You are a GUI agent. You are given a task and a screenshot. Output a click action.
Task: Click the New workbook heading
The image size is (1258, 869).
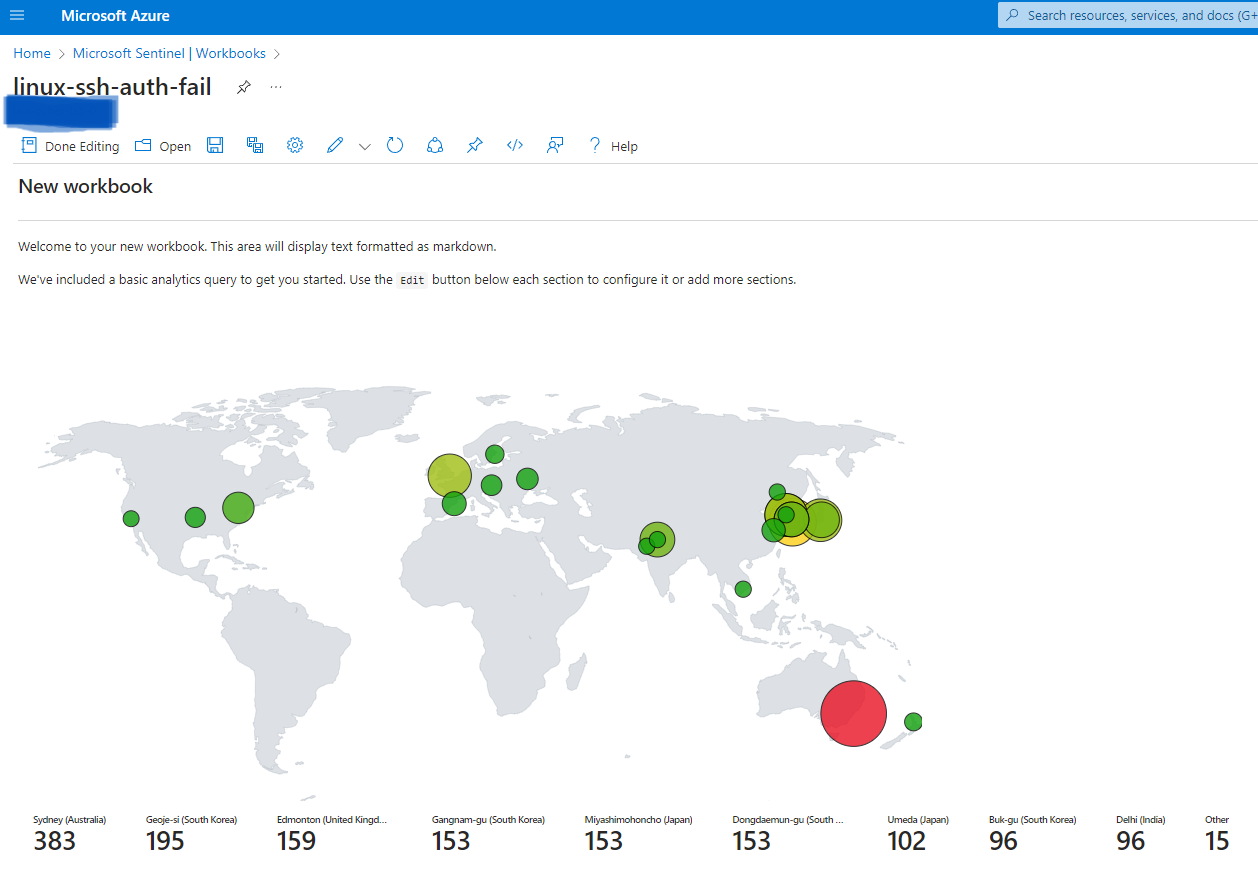point(86,186)
